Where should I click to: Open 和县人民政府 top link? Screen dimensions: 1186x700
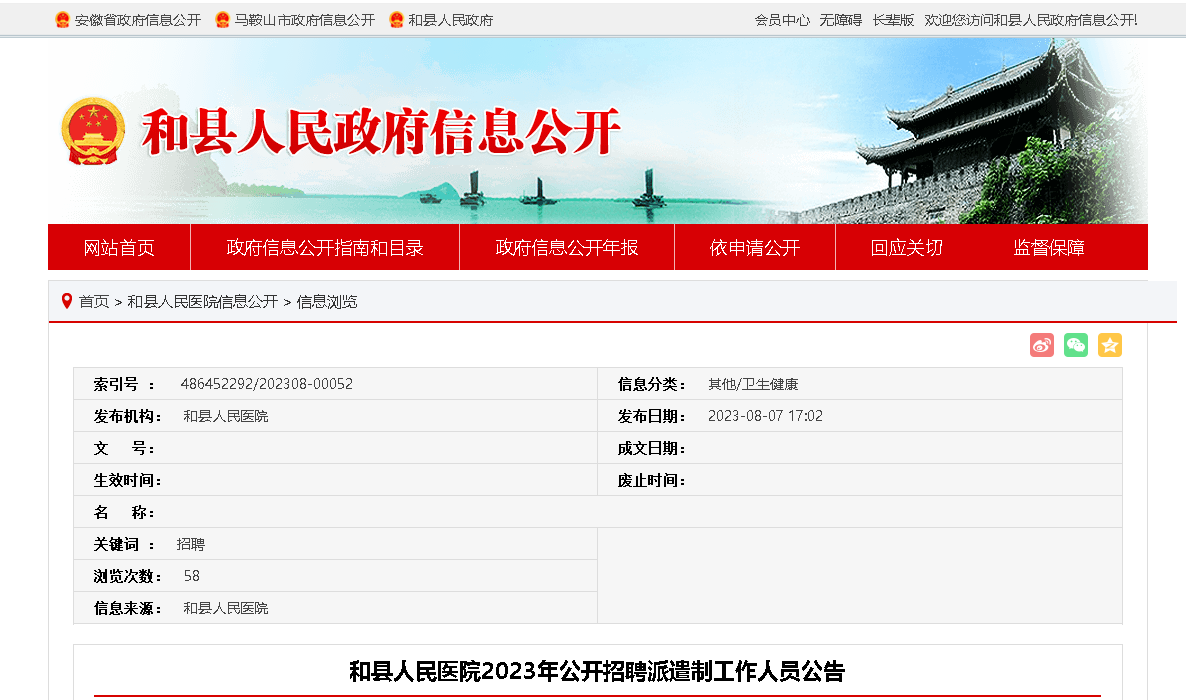tap(451, 20)
